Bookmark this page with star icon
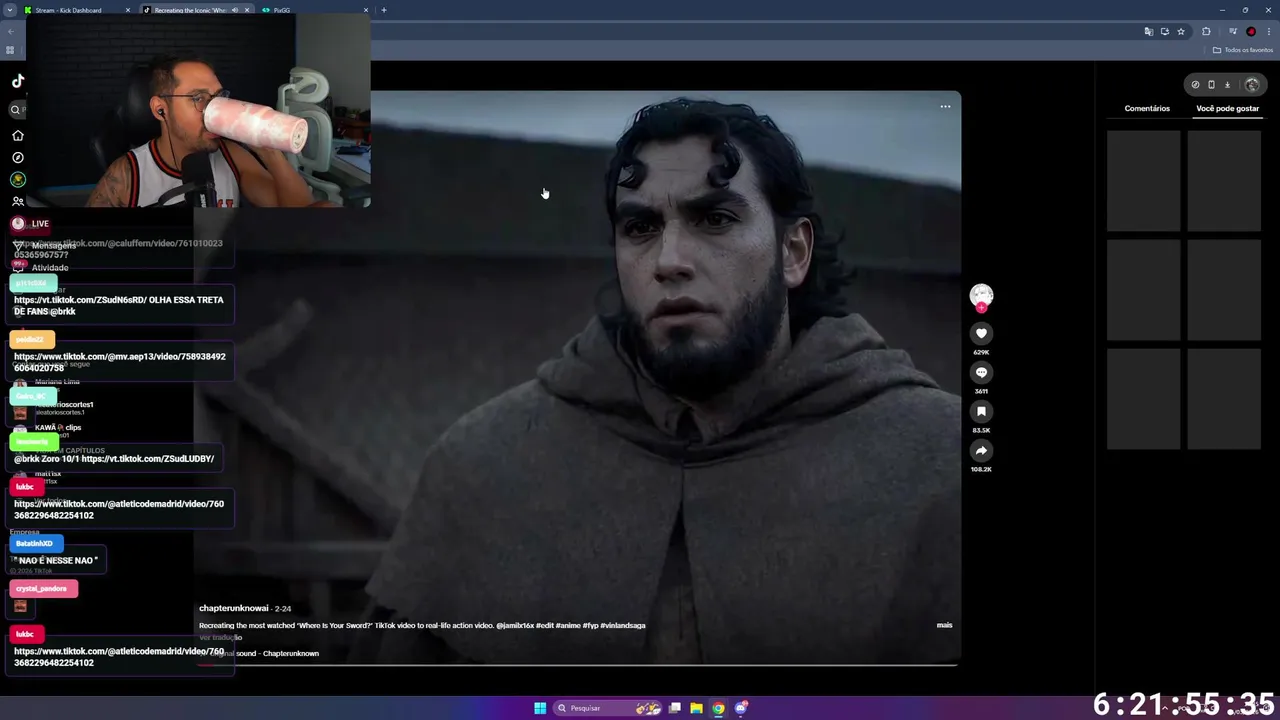This screenshot has width=1280, height=720. click(x=1181, y=31)
